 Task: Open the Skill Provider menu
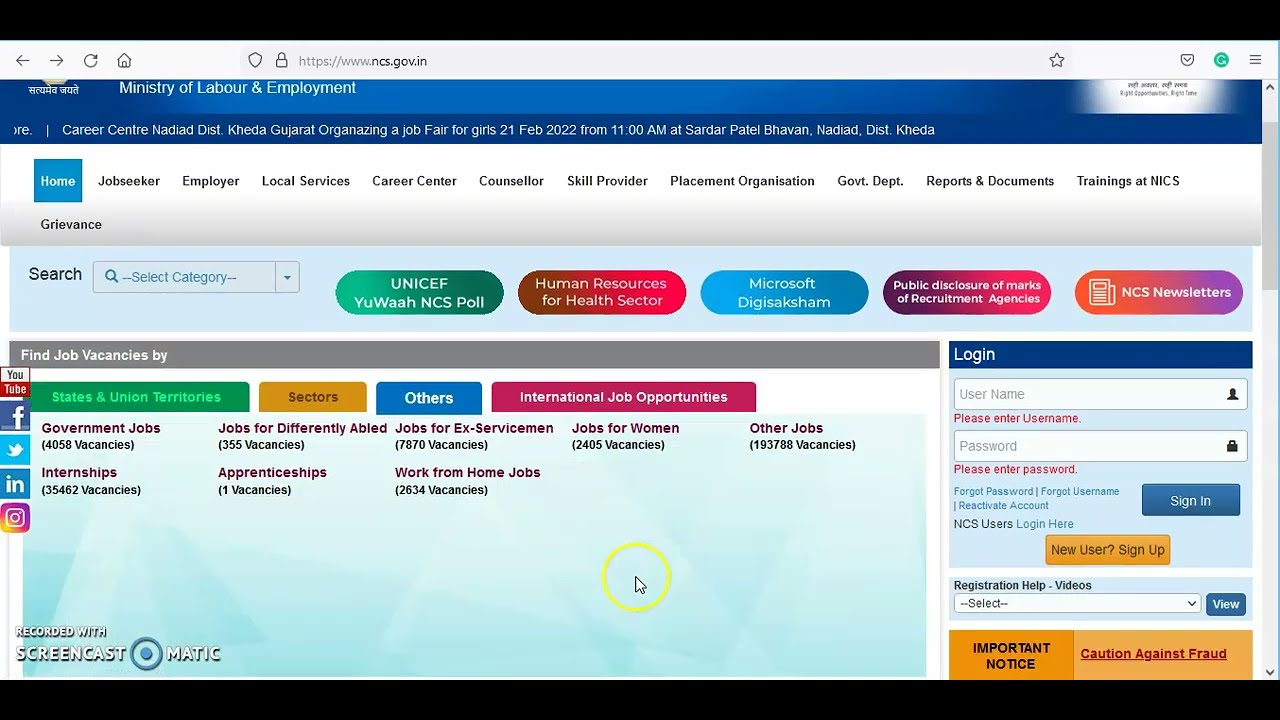[607, 181]
